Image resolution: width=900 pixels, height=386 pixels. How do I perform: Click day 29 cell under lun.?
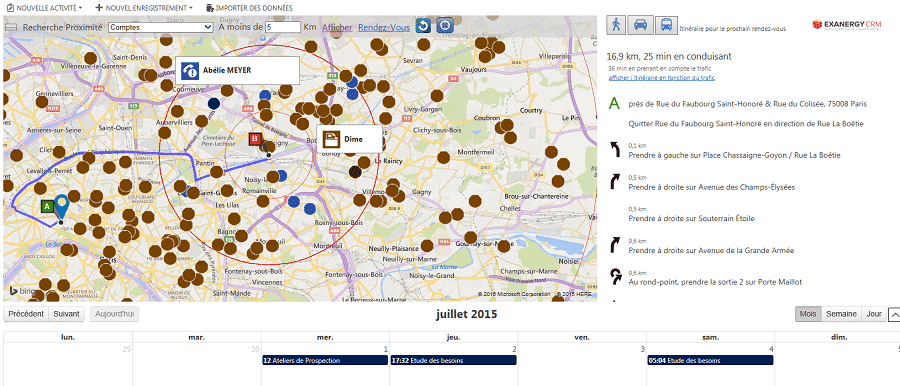point(68,364)
